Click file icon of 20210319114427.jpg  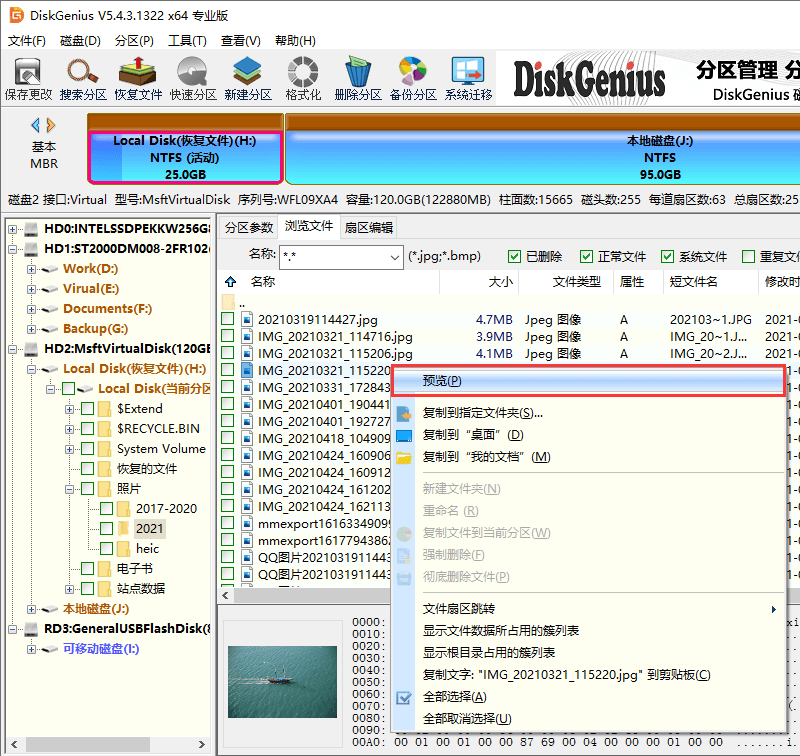coord(247,320)
